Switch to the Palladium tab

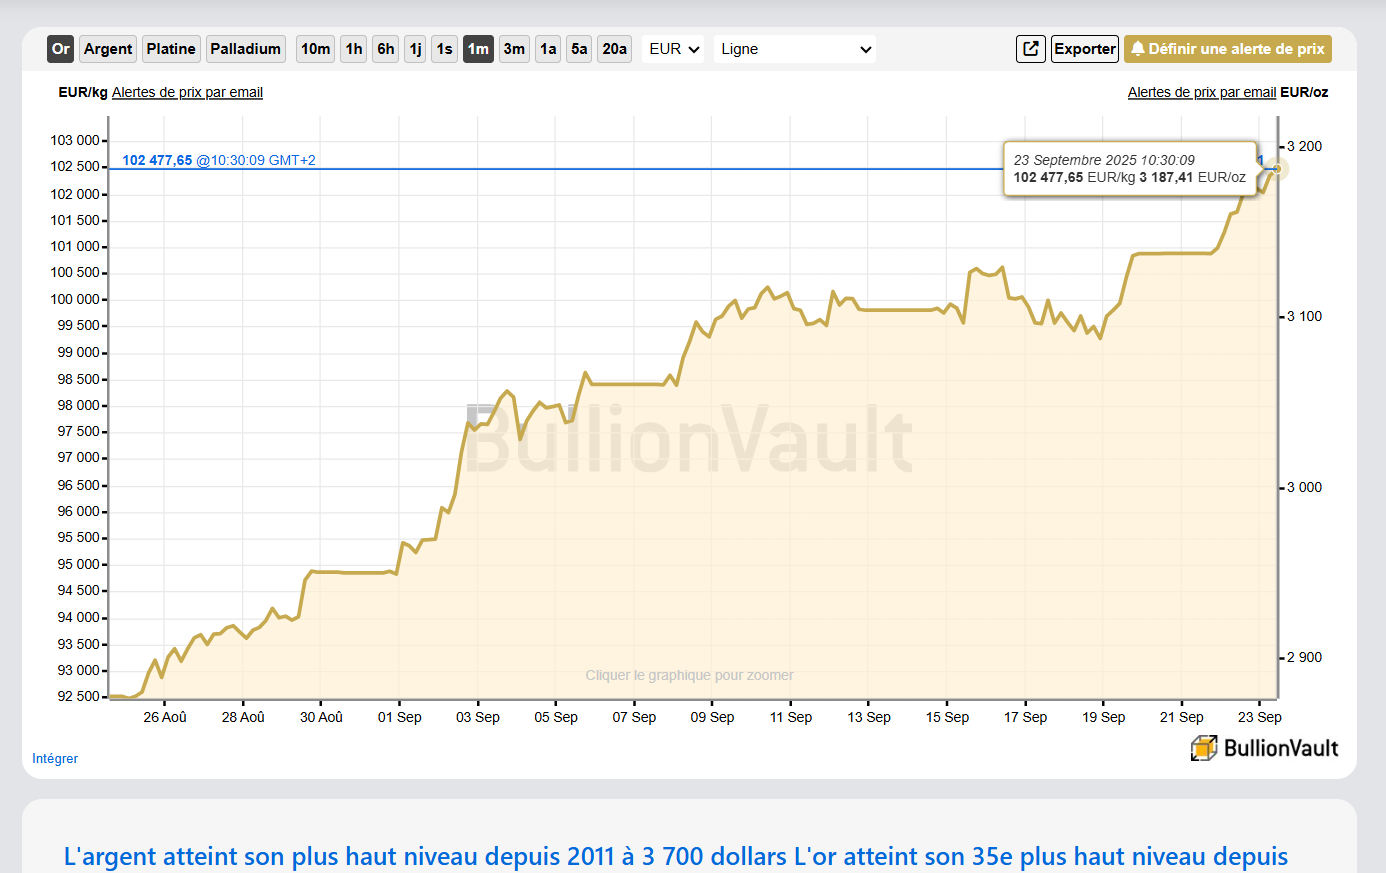click(246, 49)
